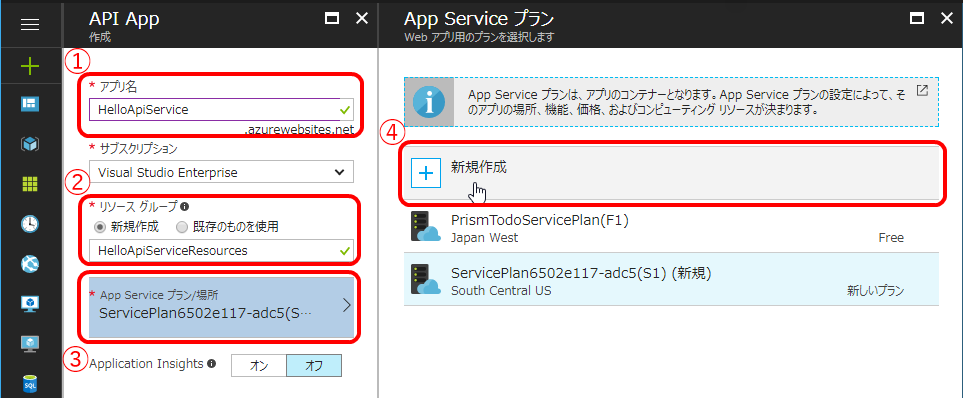Click the .azurewebsites.net suffix text

(x=299, y=130)
